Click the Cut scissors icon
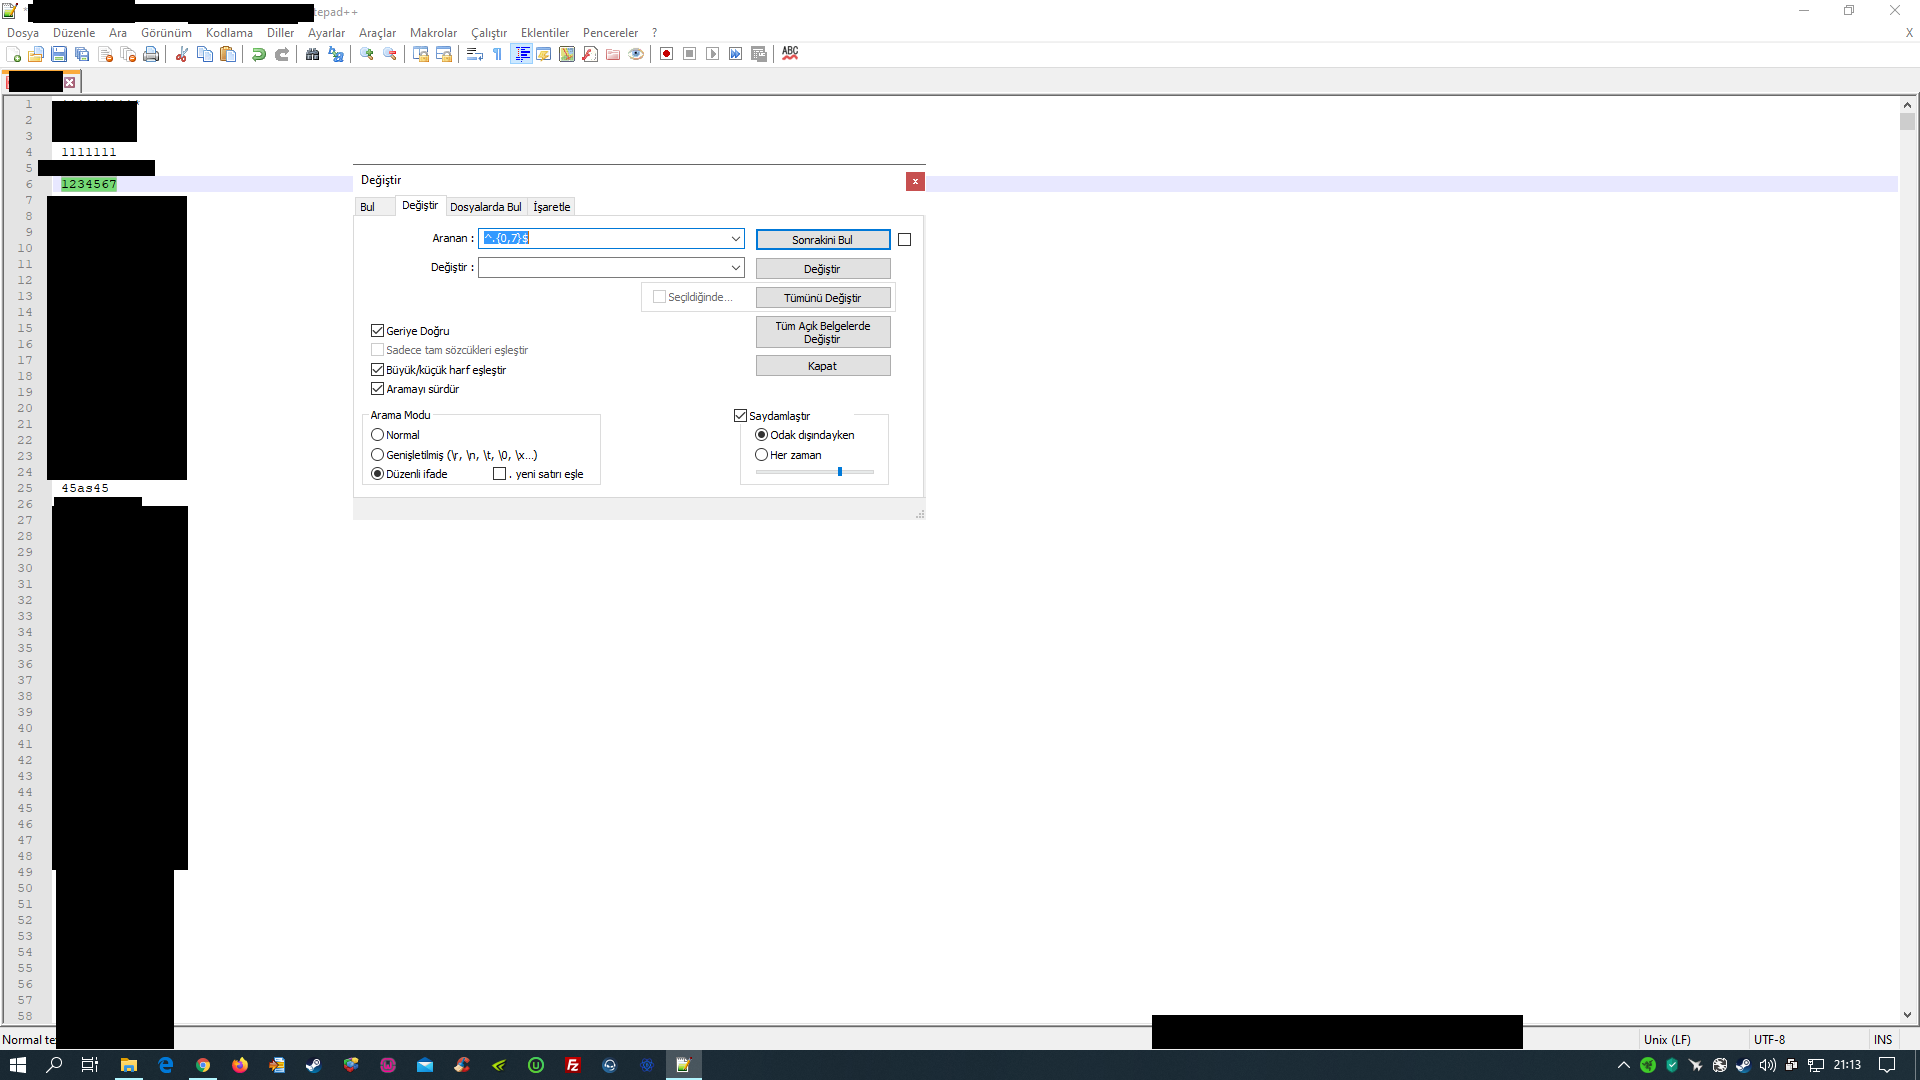 pos(182,54)
